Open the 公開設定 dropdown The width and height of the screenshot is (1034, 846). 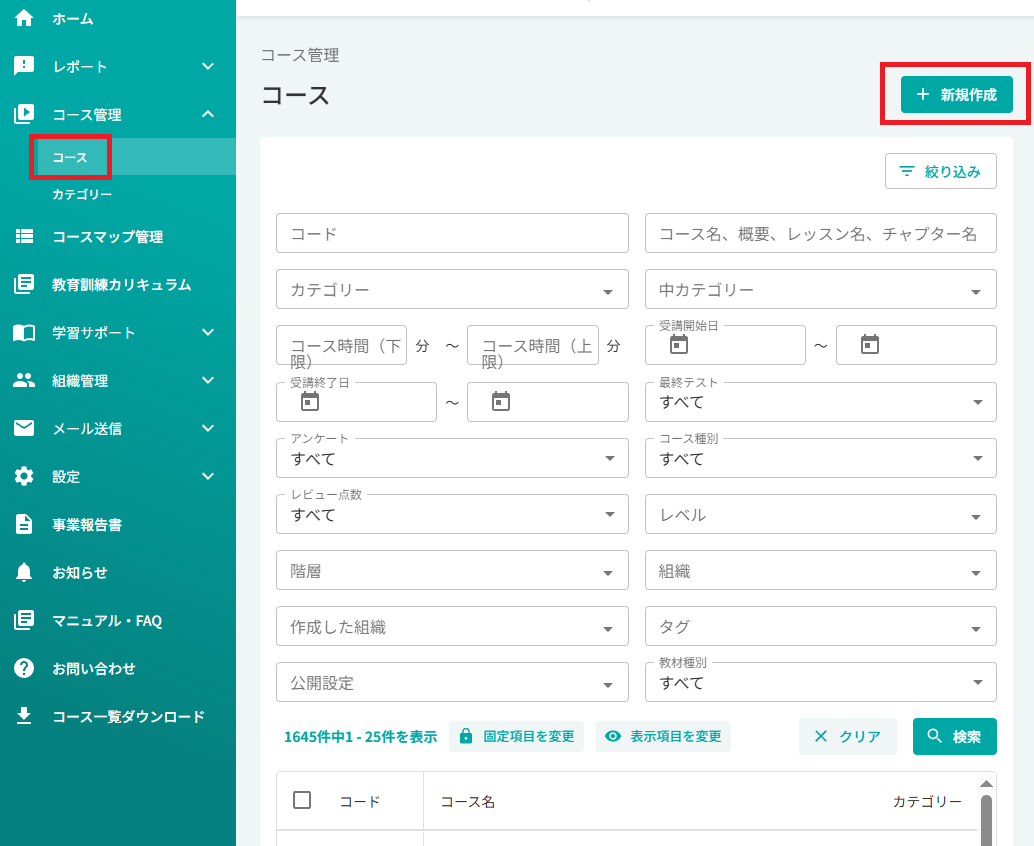pyautogui.click(x=452, y=682)
